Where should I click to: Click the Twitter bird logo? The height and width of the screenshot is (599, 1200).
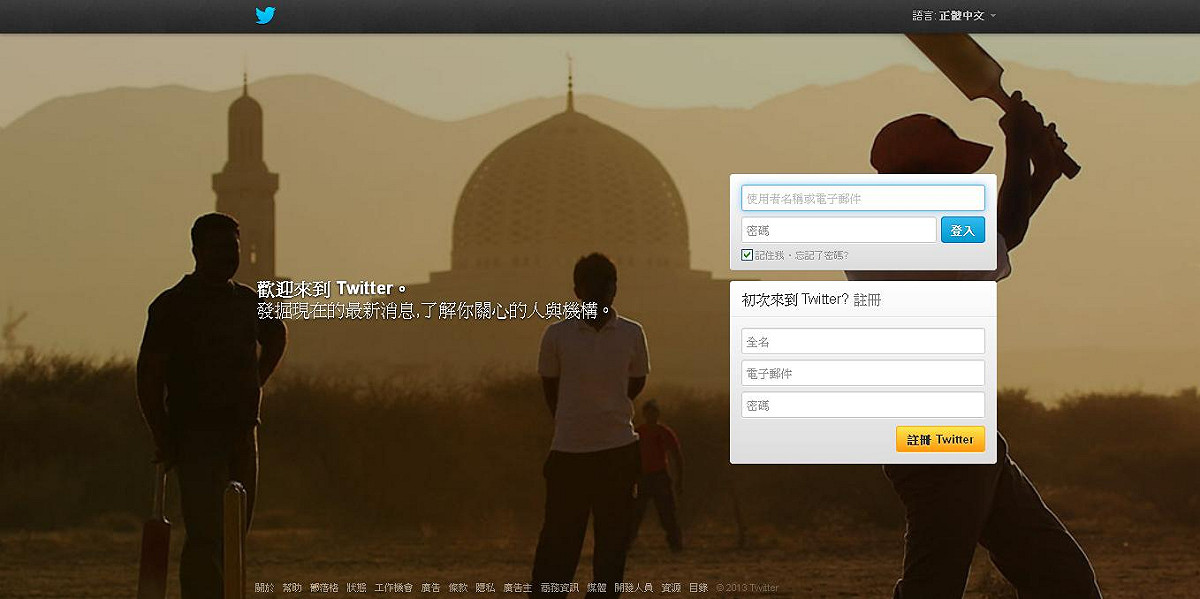coord(265,15)
